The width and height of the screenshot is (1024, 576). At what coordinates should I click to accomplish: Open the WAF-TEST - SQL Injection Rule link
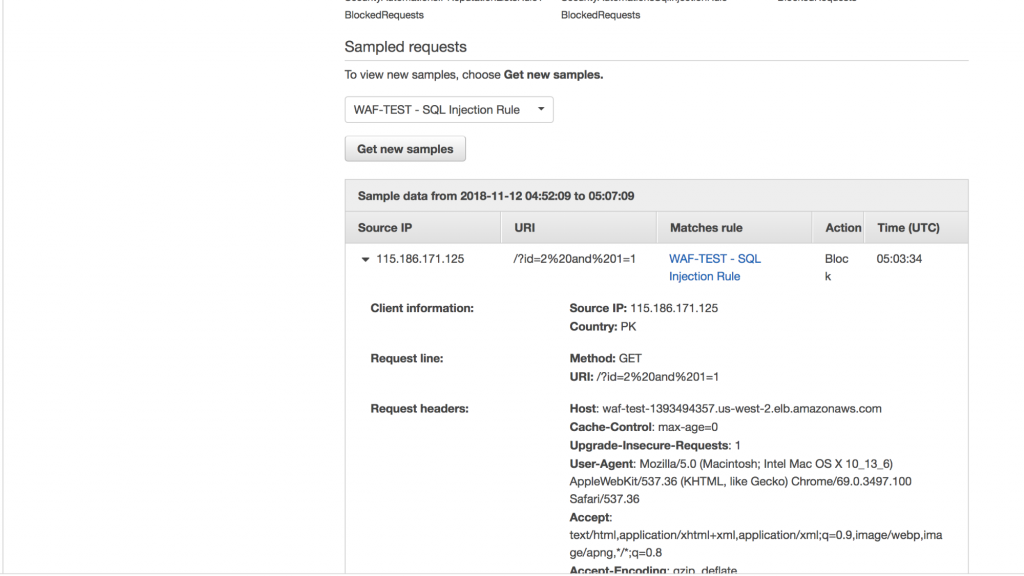click(714, 267)
